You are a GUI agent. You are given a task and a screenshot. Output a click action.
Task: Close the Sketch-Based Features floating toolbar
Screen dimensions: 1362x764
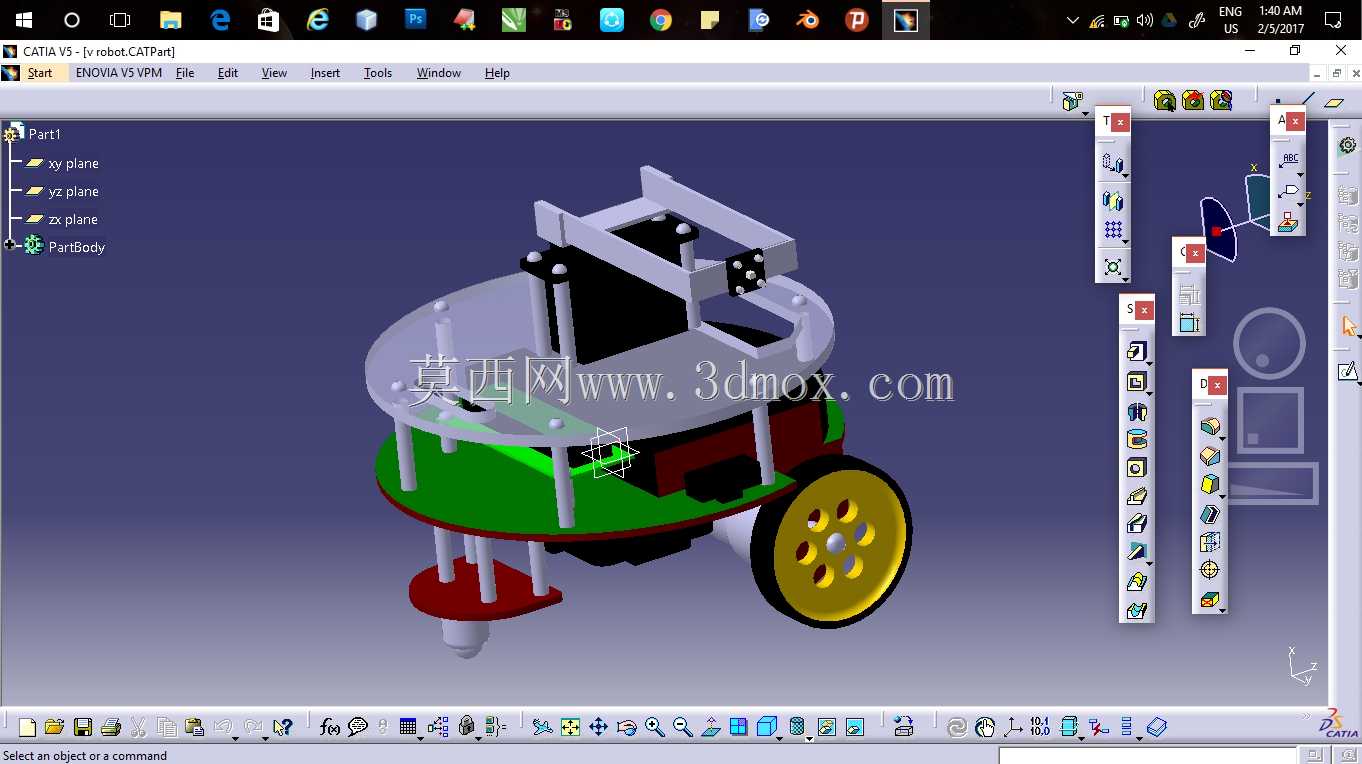[1144, 310]
